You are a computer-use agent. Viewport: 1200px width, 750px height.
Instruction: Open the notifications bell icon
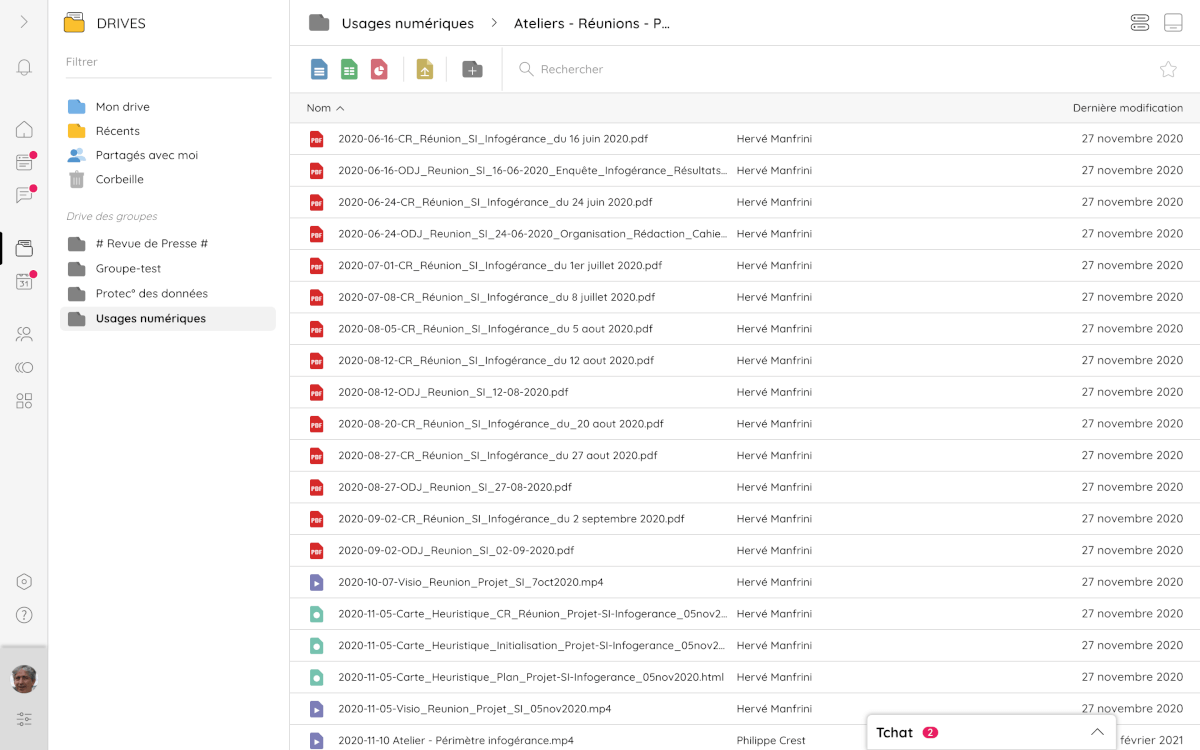[24, 68]
